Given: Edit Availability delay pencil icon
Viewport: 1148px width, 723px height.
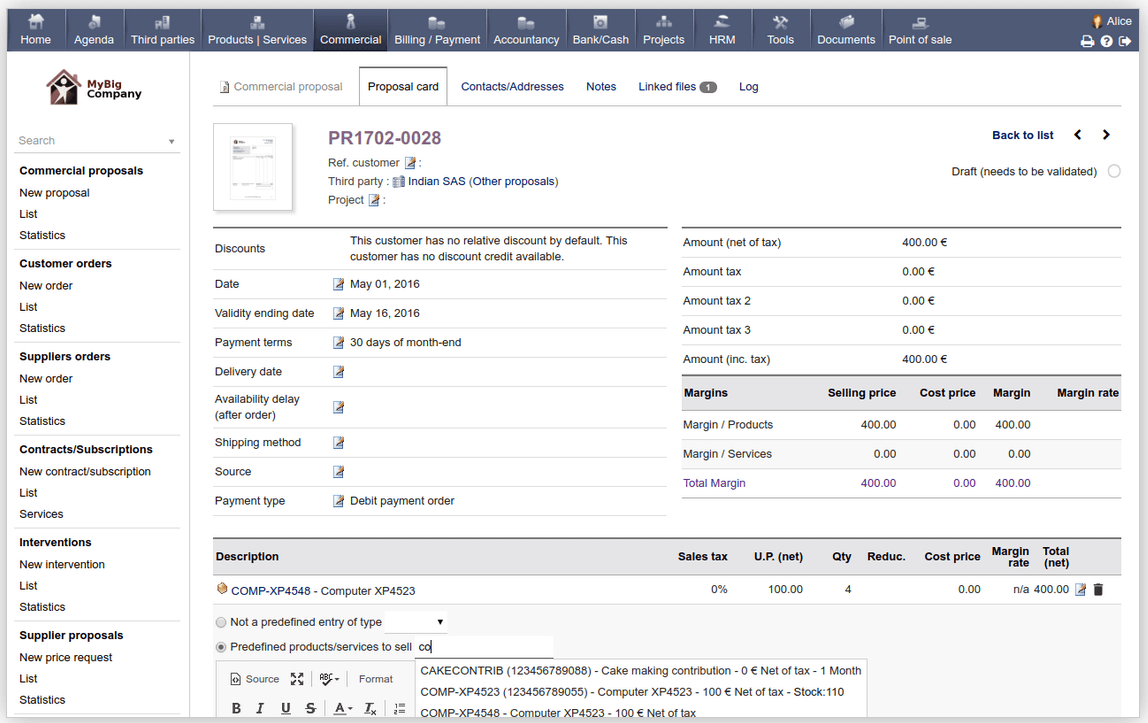Looking at the screenshot, I should tap(338, 407).
